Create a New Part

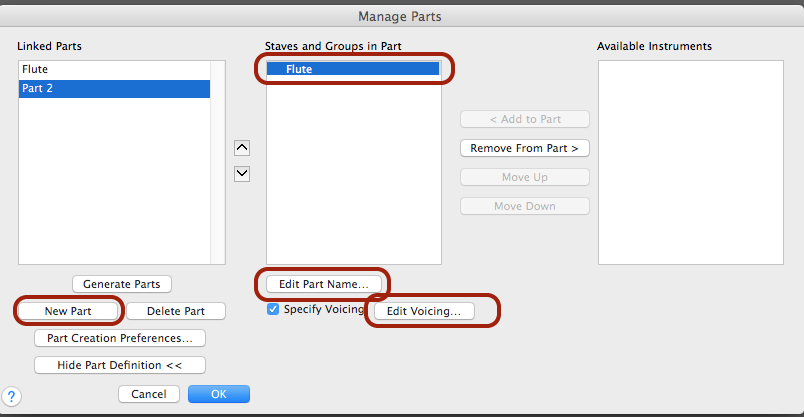tap(68, 311)
